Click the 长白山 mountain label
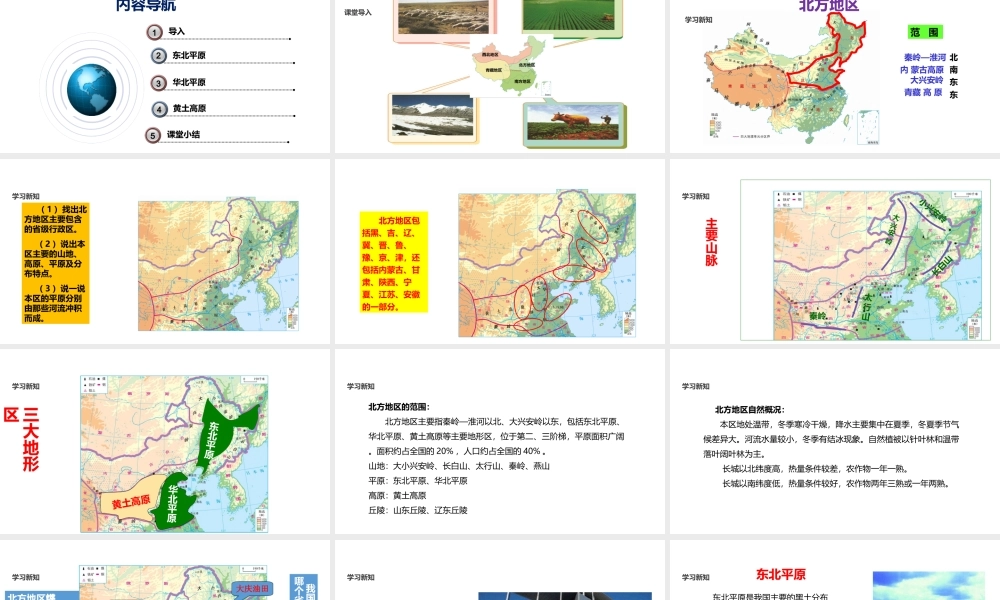This screenshot has height=600, width=1000. click(942, 265)
